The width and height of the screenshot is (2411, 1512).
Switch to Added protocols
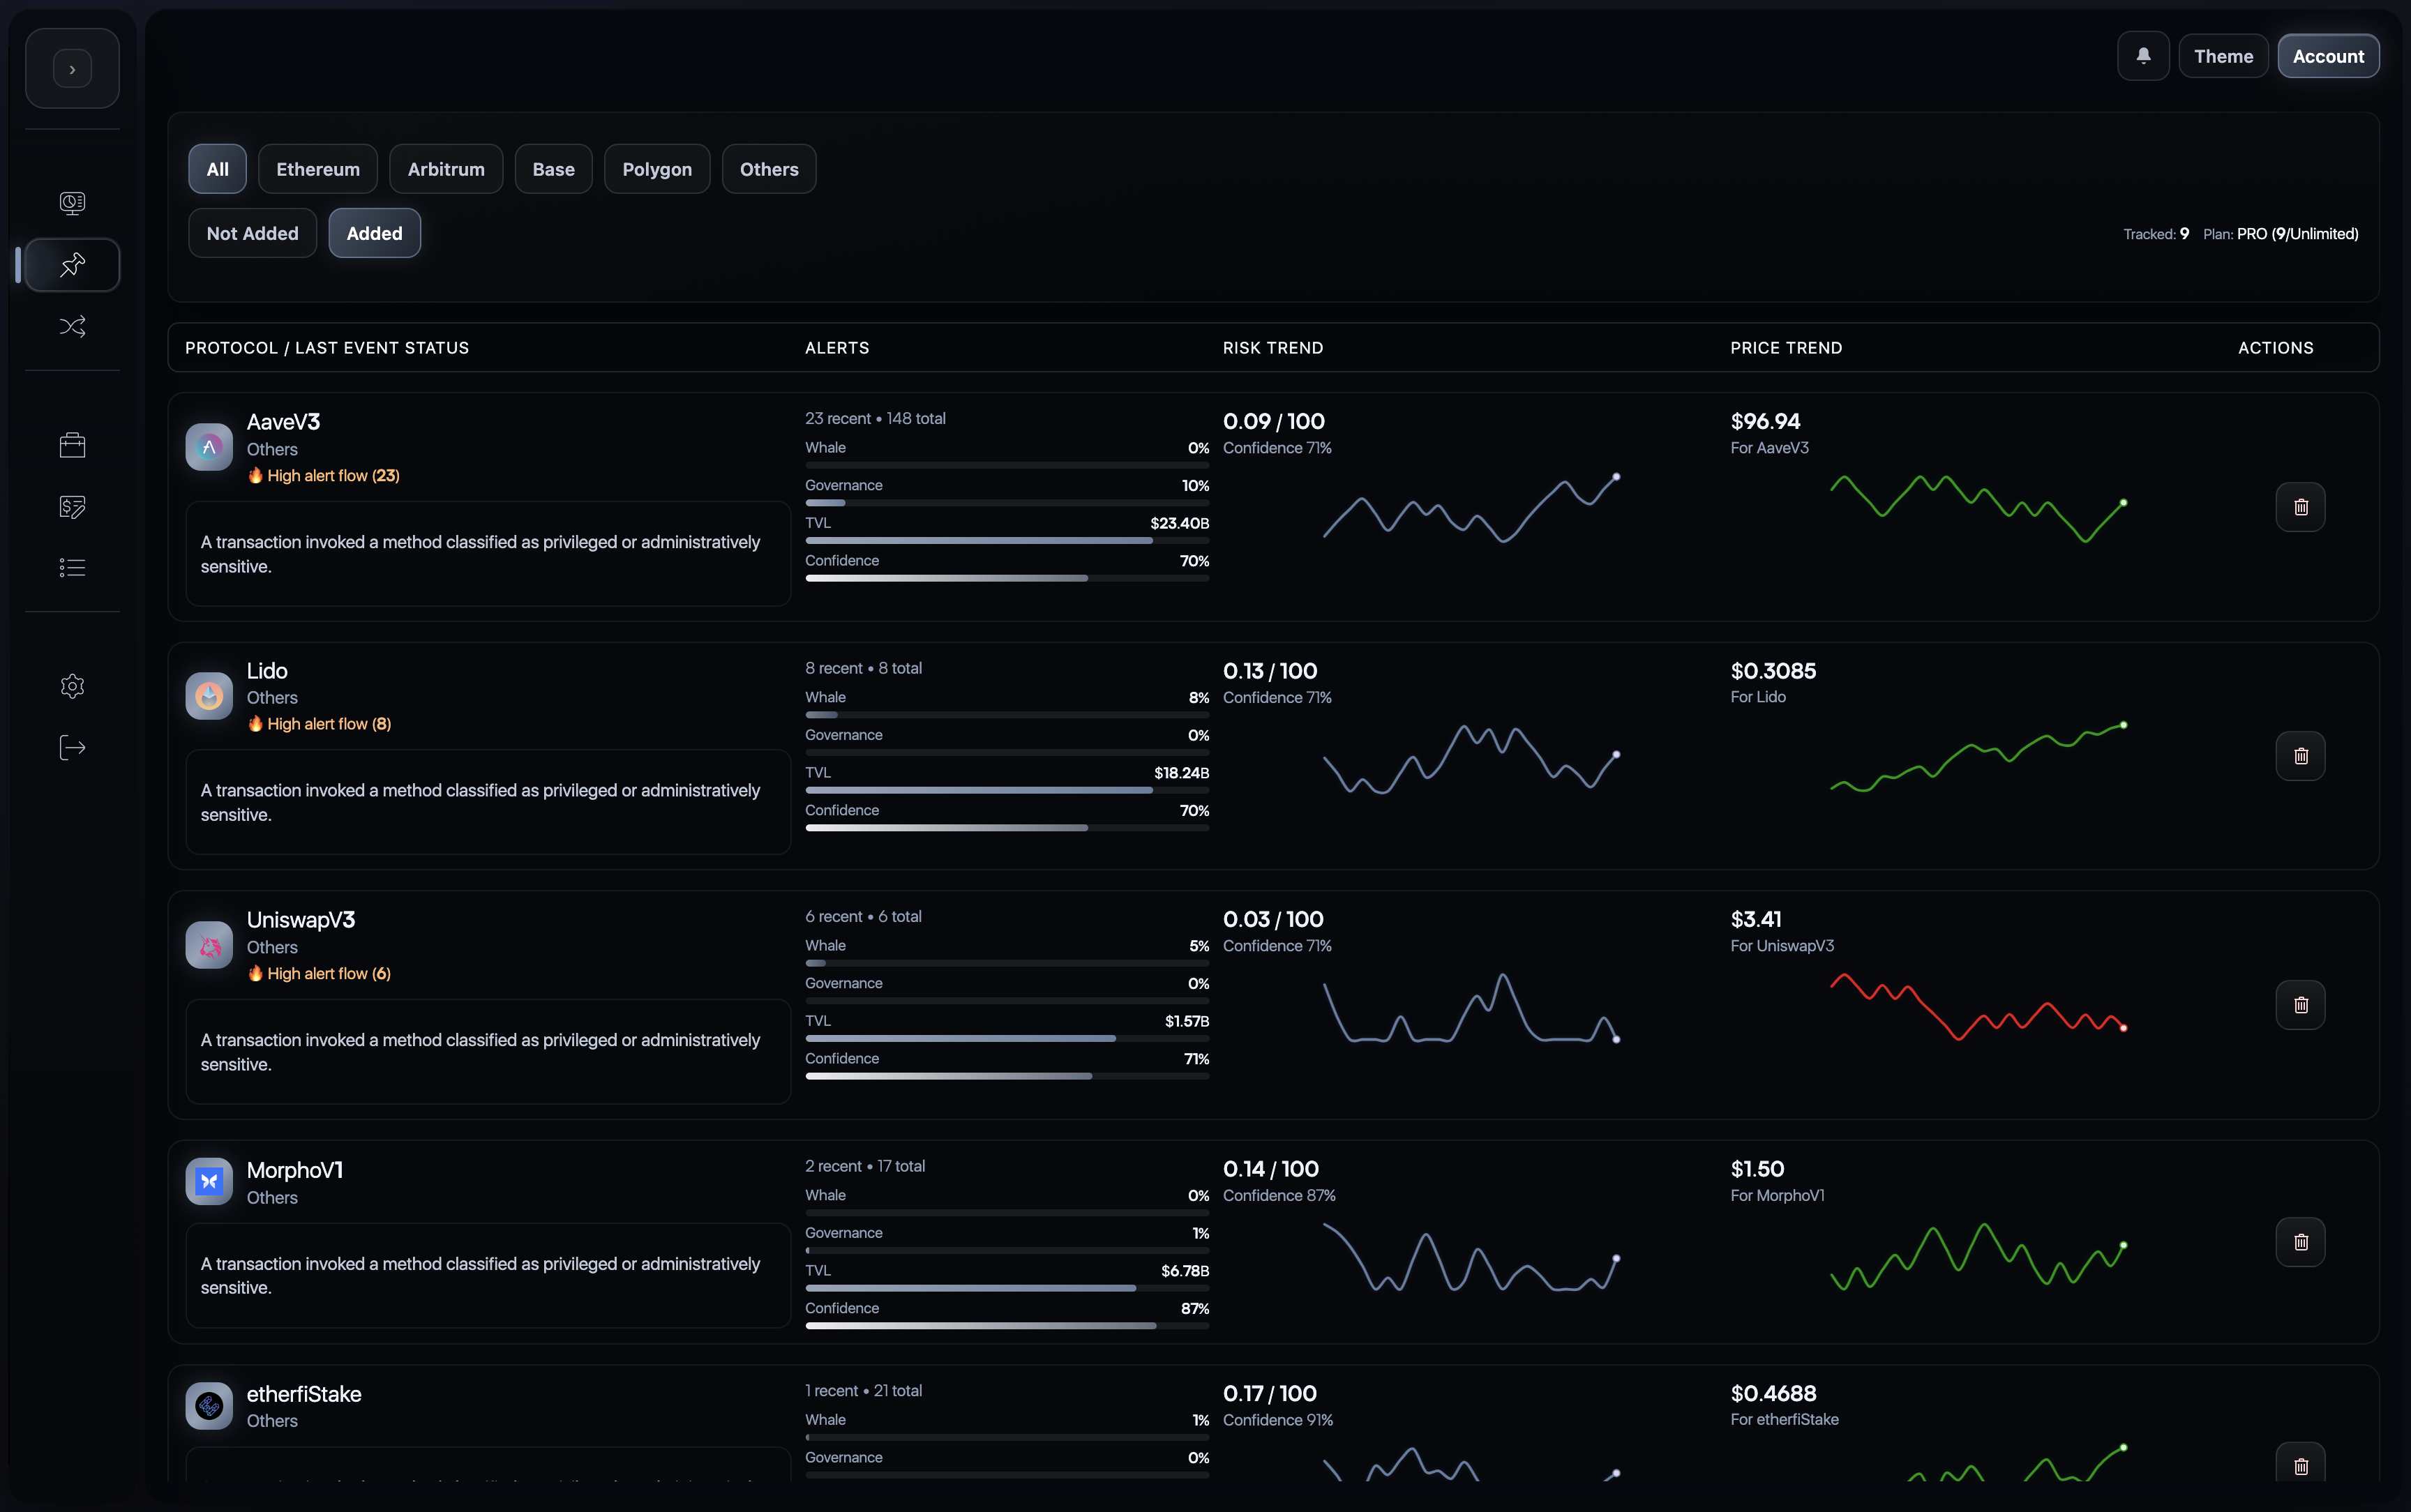tap(374, 233)
